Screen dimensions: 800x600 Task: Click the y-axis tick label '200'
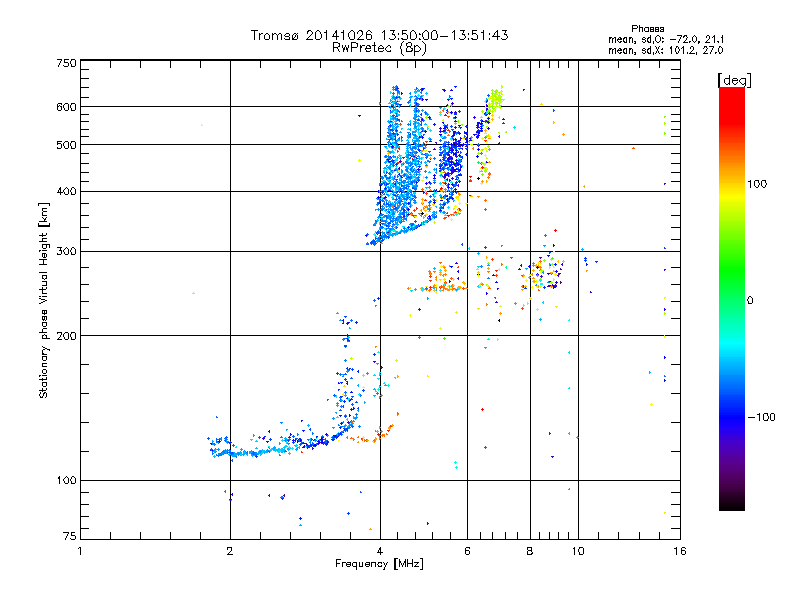click(66, 336)
